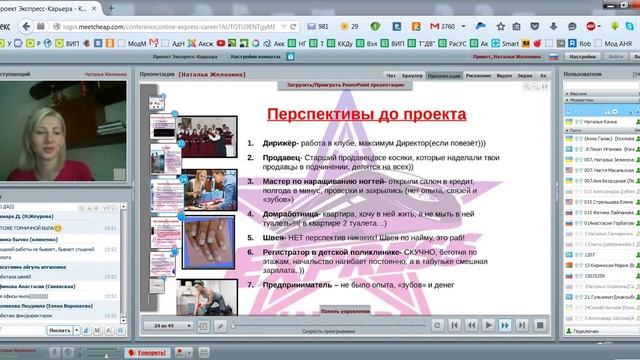
Task: Open dropdown arrow beside Послать button
Action: click(x=77, y=330)
